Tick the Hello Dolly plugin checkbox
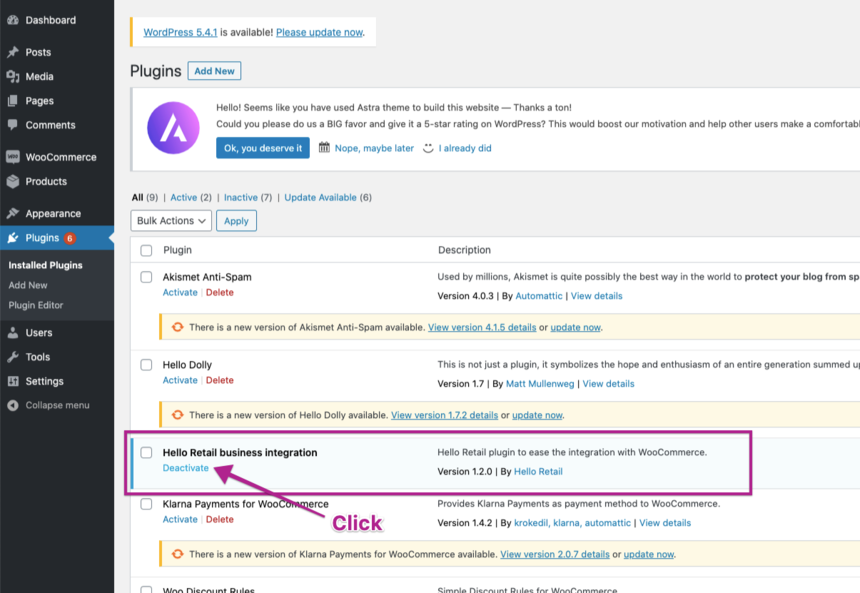This screenshot has height=593, width=860. (146, 365)
